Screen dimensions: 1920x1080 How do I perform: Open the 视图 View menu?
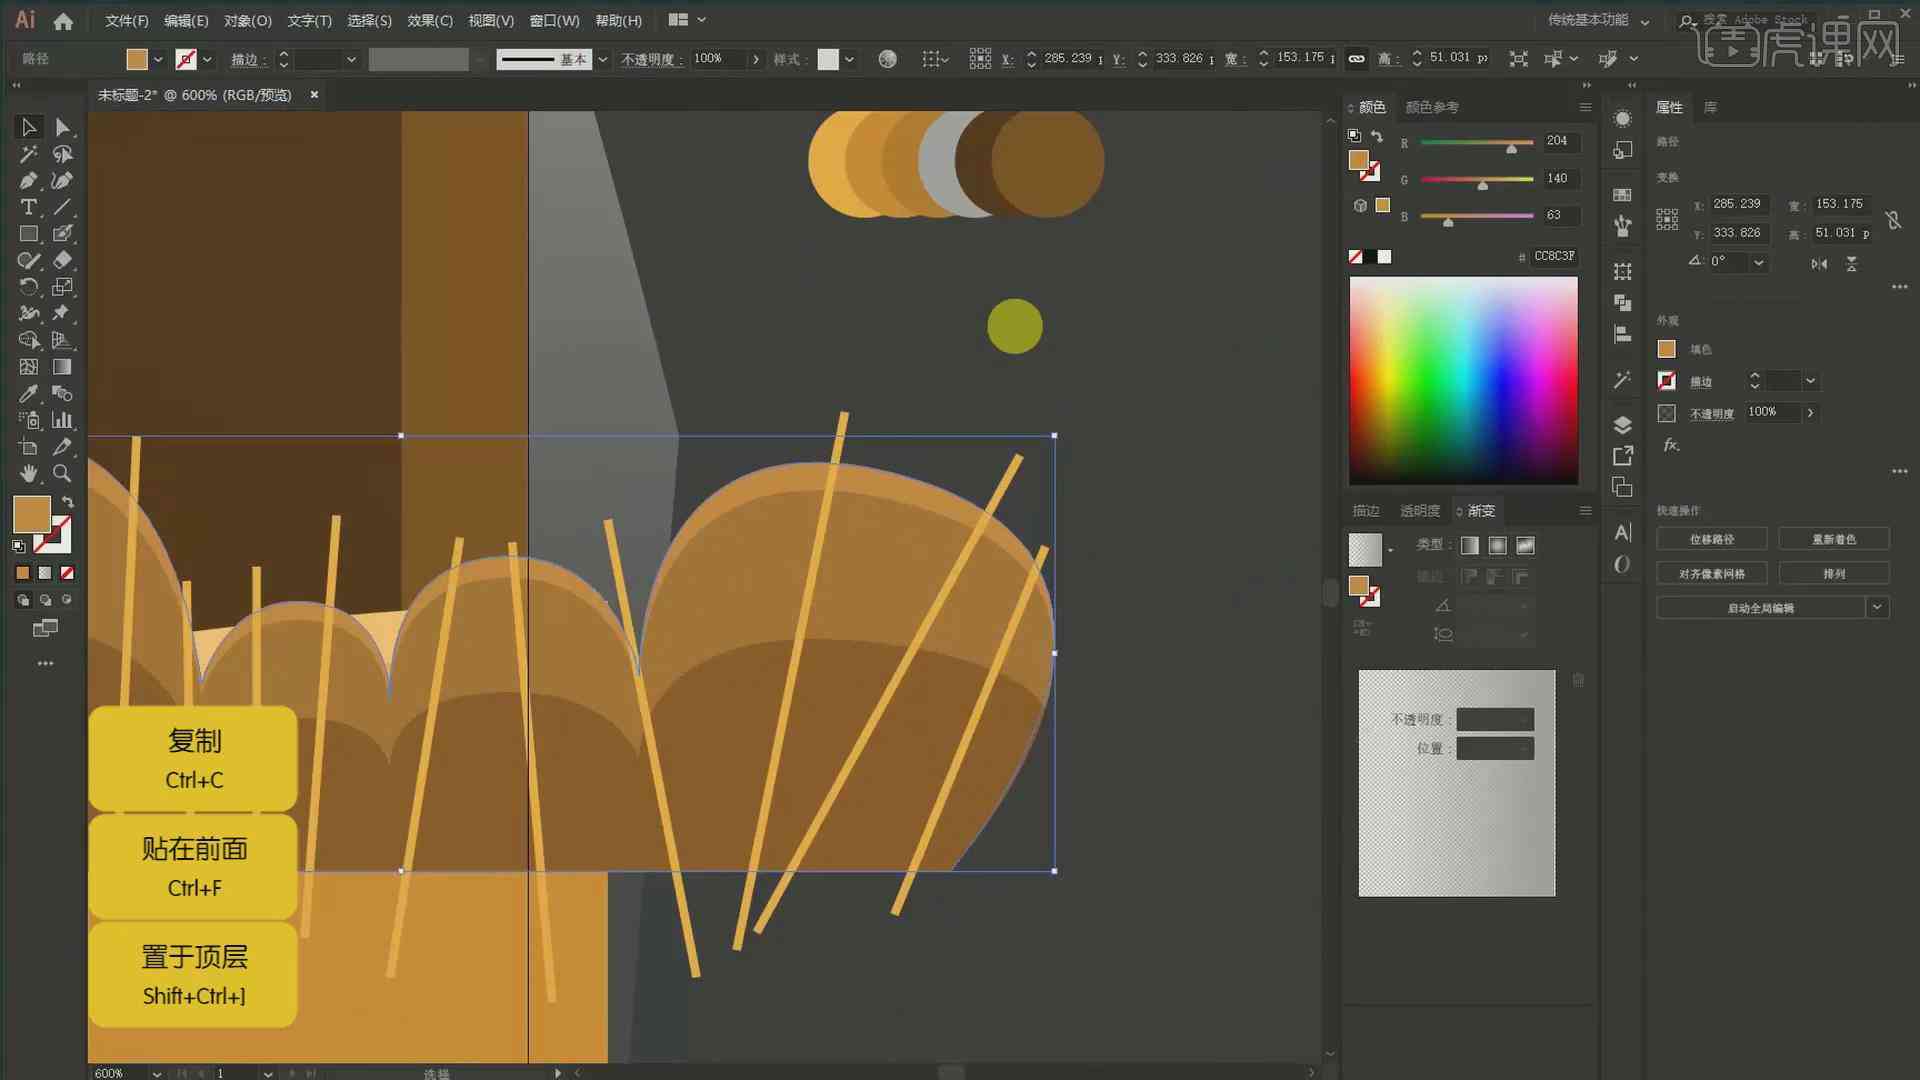489,20
